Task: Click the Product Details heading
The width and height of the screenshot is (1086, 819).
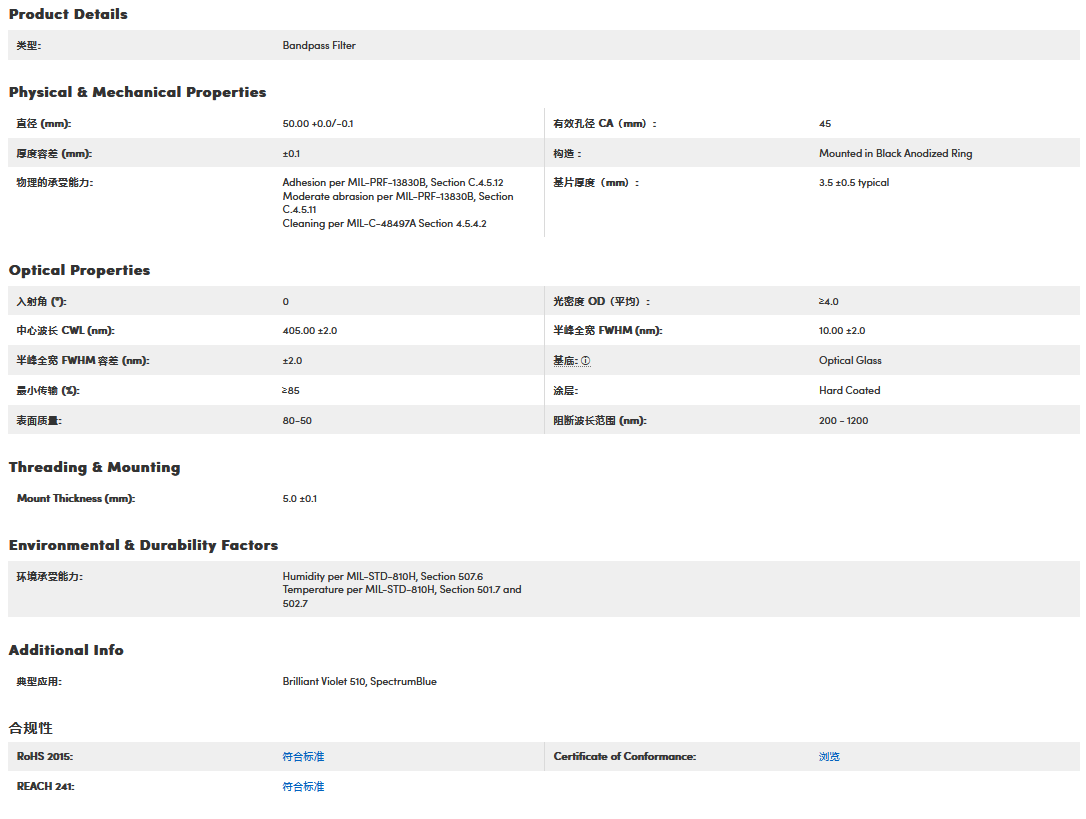Action: (x=68, y=14)
